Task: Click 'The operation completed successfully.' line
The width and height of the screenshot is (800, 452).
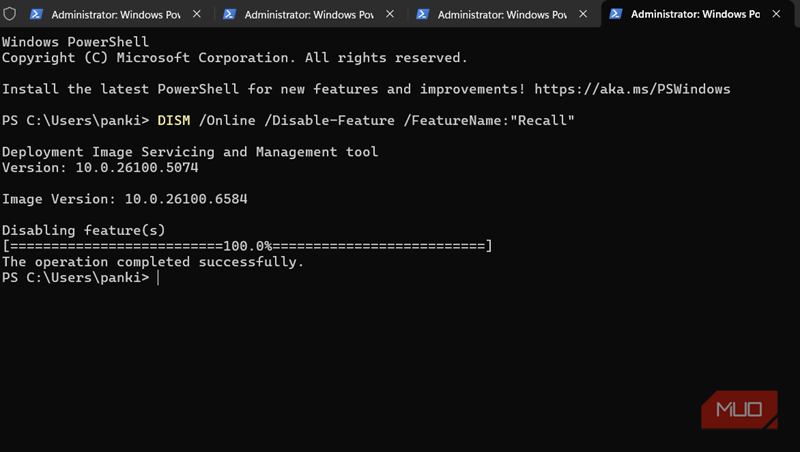Action: click(x=153, y=262)
